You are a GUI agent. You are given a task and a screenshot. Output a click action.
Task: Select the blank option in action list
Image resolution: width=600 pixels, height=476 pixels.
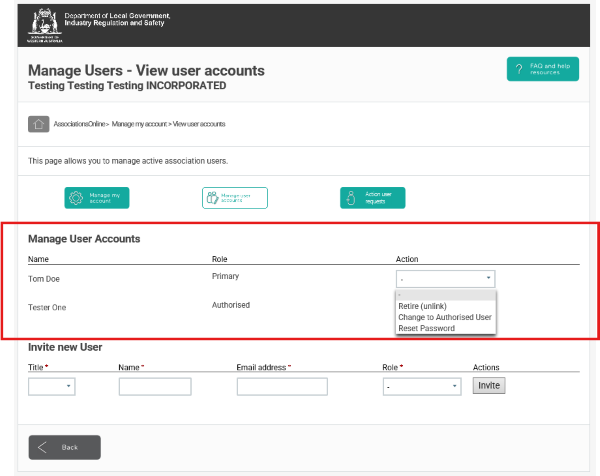[446, 295]
